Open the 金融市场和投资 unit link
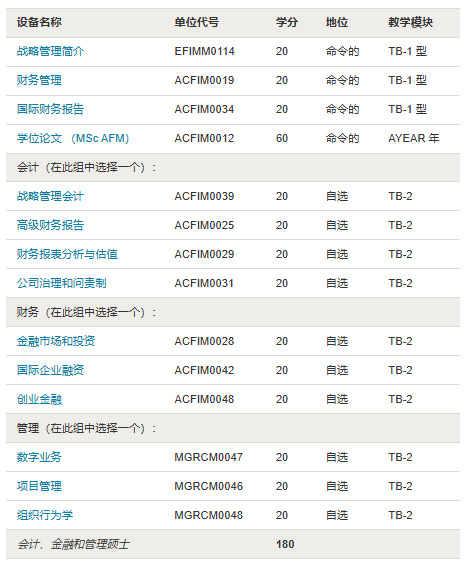 tap(56, 341)
